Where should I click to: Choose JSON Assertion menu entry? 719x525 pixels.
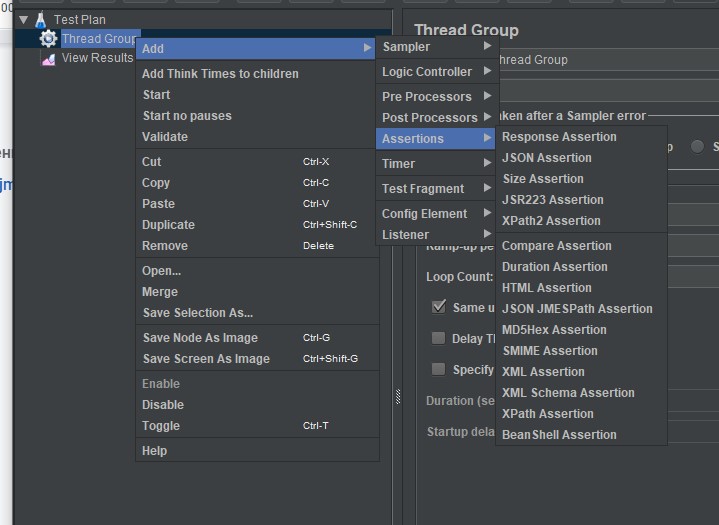(x=546, y=158)
